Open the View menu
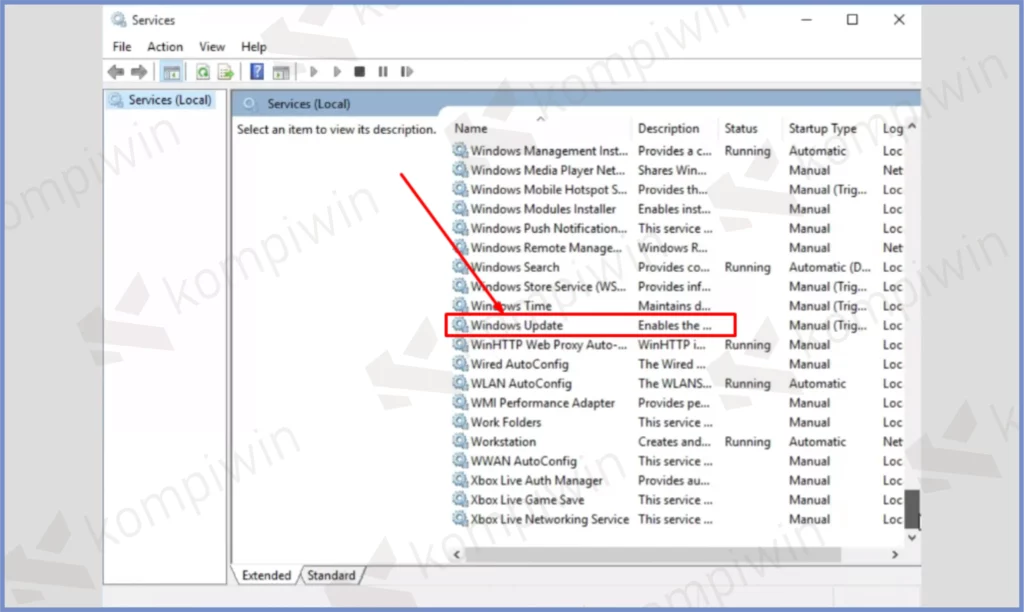1024x612 pixels. click(212, 47)
